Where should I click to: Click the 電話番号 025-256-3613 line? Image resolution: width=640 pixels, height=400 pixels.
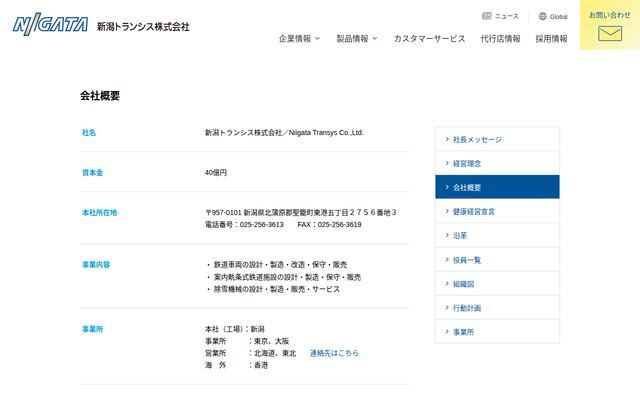244,224
